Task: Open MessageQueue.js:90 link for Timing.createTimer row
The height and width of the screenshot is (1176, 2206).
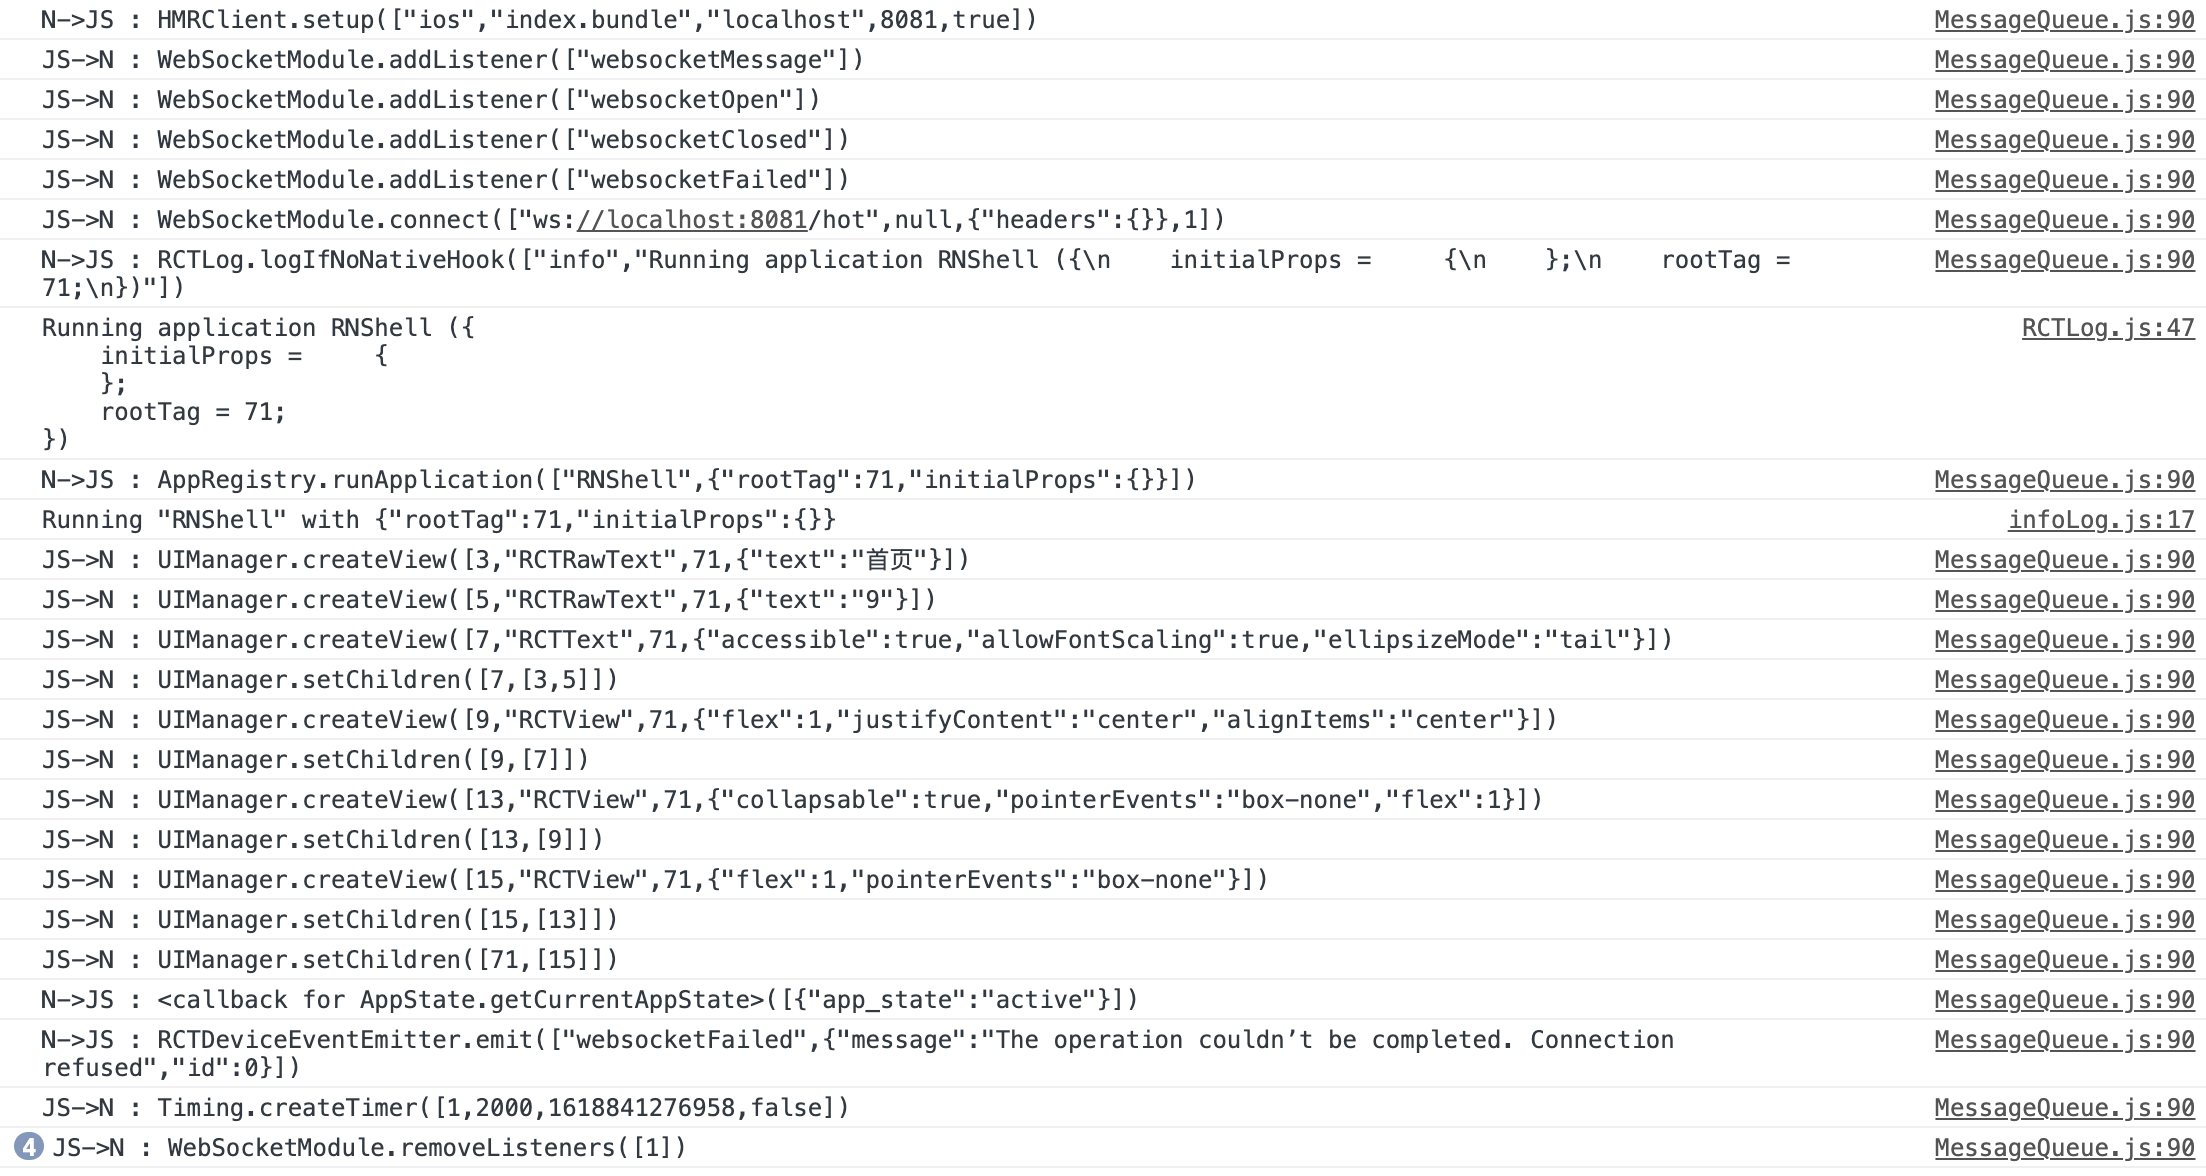Action: (x=2064, y=1108)
